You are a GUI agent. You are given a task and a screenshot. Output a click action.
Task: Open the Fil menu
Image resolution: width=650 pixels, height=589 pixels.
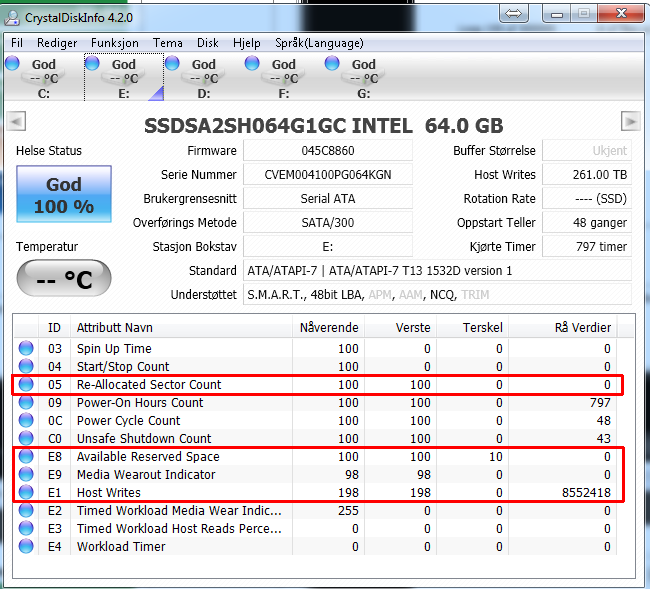point(17,43)
